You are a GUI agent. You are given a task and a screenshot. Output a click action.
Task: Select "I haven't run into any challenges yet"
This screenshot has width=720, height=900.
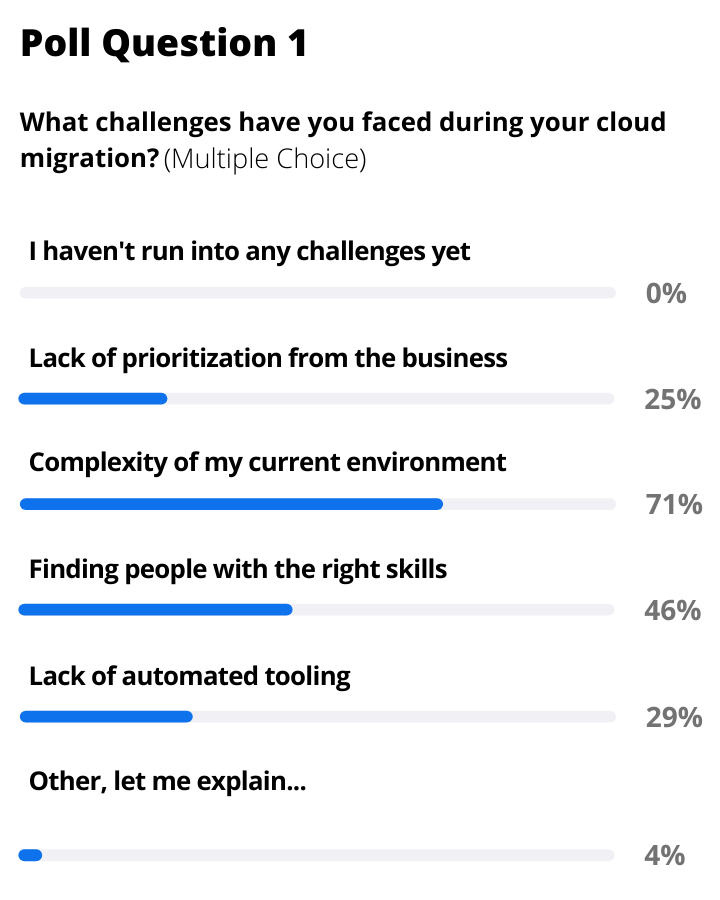[249, 250]
